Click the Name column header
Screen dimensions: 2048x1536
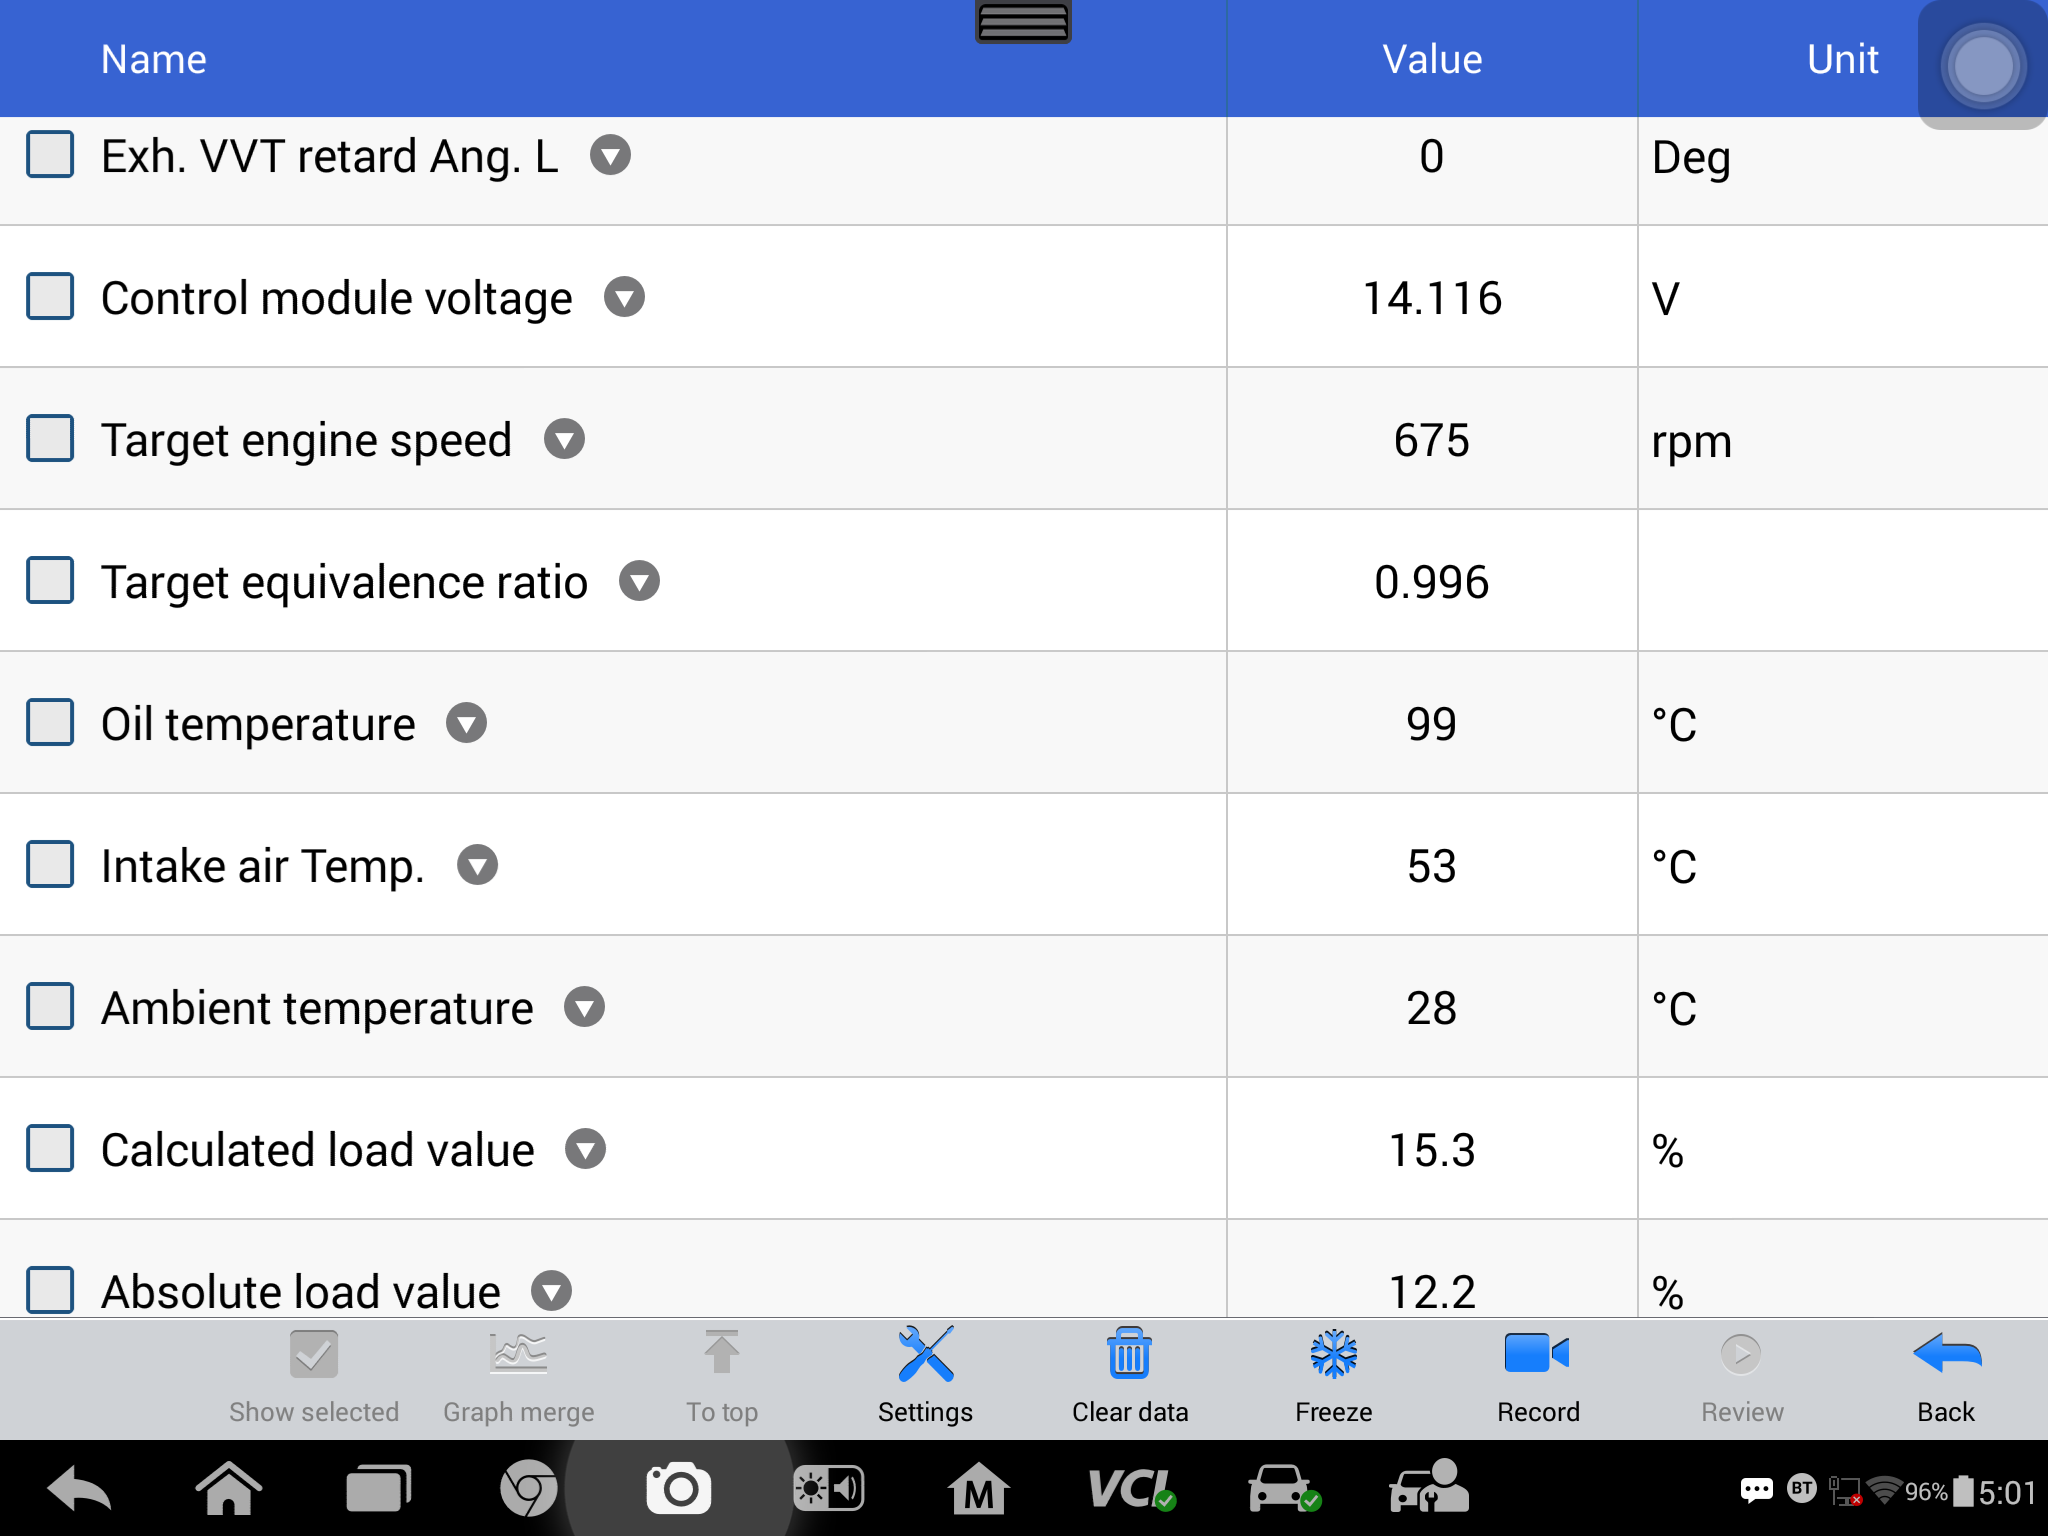154,59
